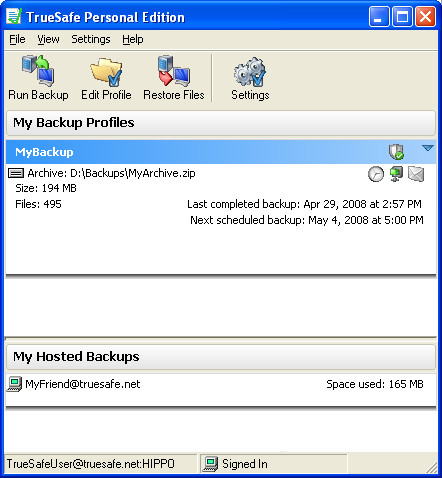This screenshot has height=478, width=442.
Task: Minimize the TrueSafe window
Action: pos(379,16)
